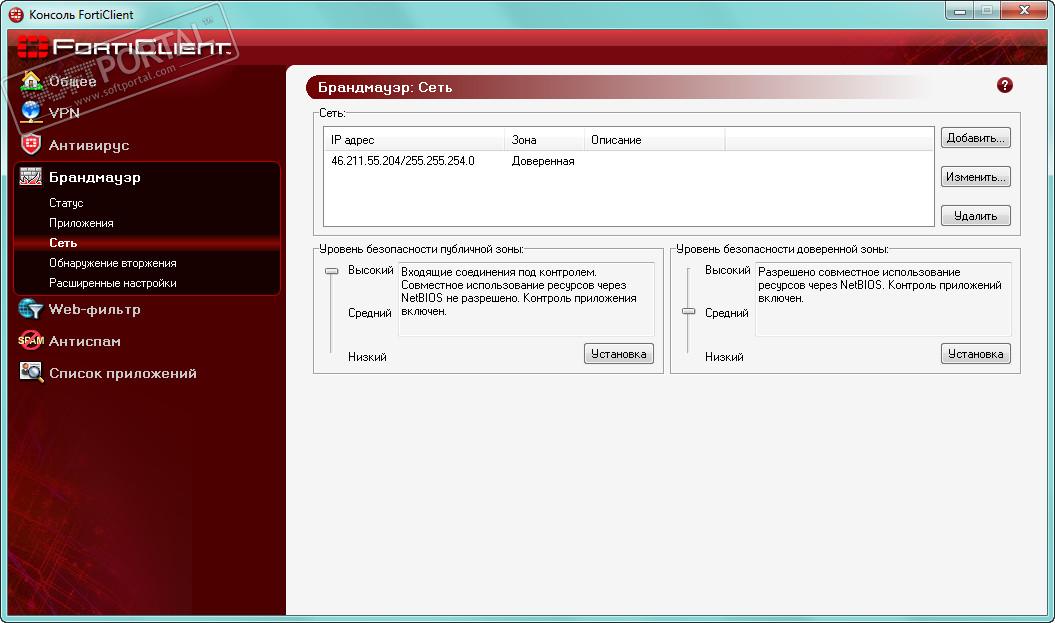Click Установка for public zone

tap(618, 354)
